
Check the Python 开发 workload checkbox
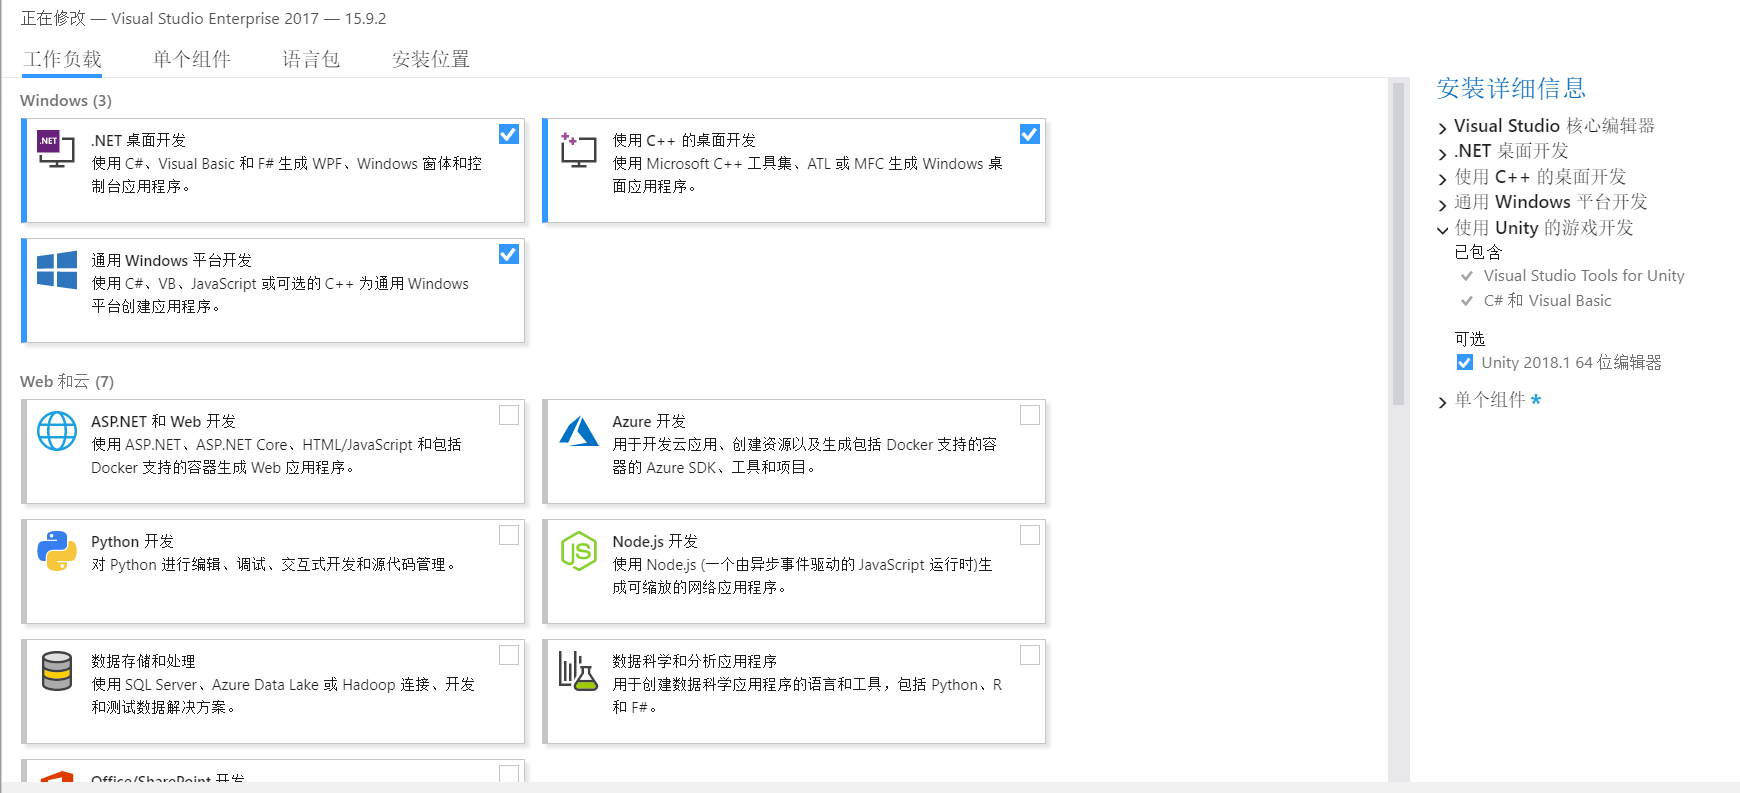(x=509, y=535)
